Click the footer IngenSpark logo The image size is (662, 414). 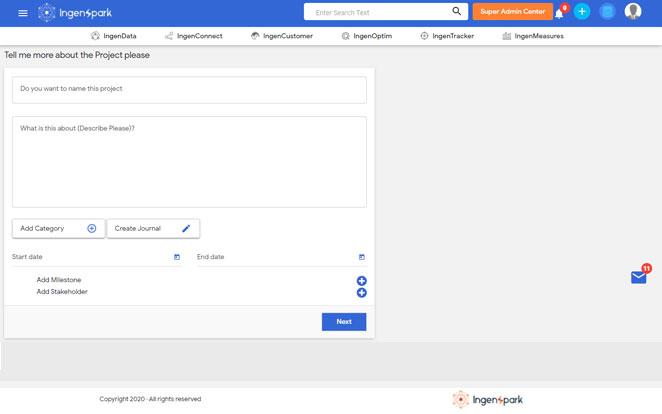(x=488, y=400)
